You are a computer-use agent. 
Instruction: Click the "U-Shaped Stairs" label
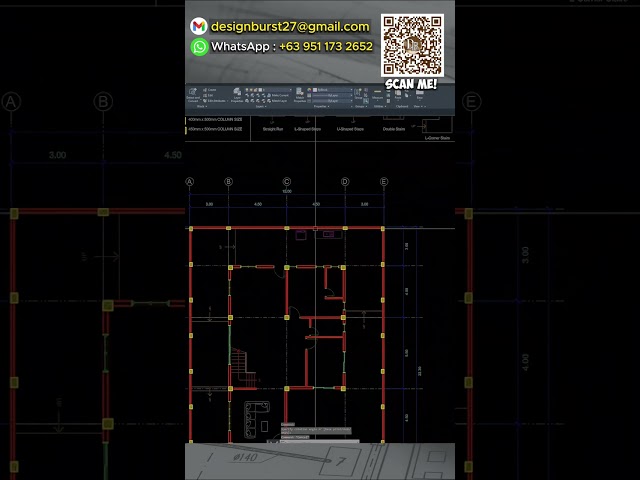[350, 129]
